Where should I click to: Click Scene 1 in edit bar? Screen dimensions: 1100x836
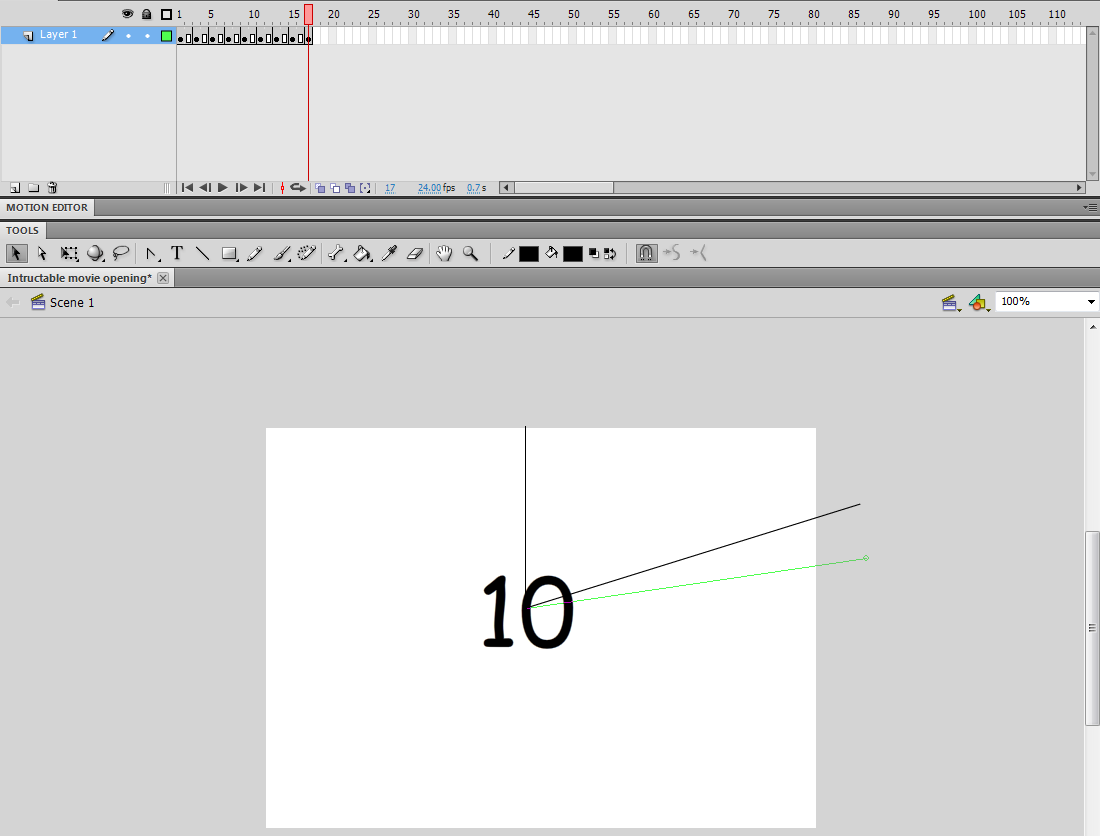tap(72, 302)
